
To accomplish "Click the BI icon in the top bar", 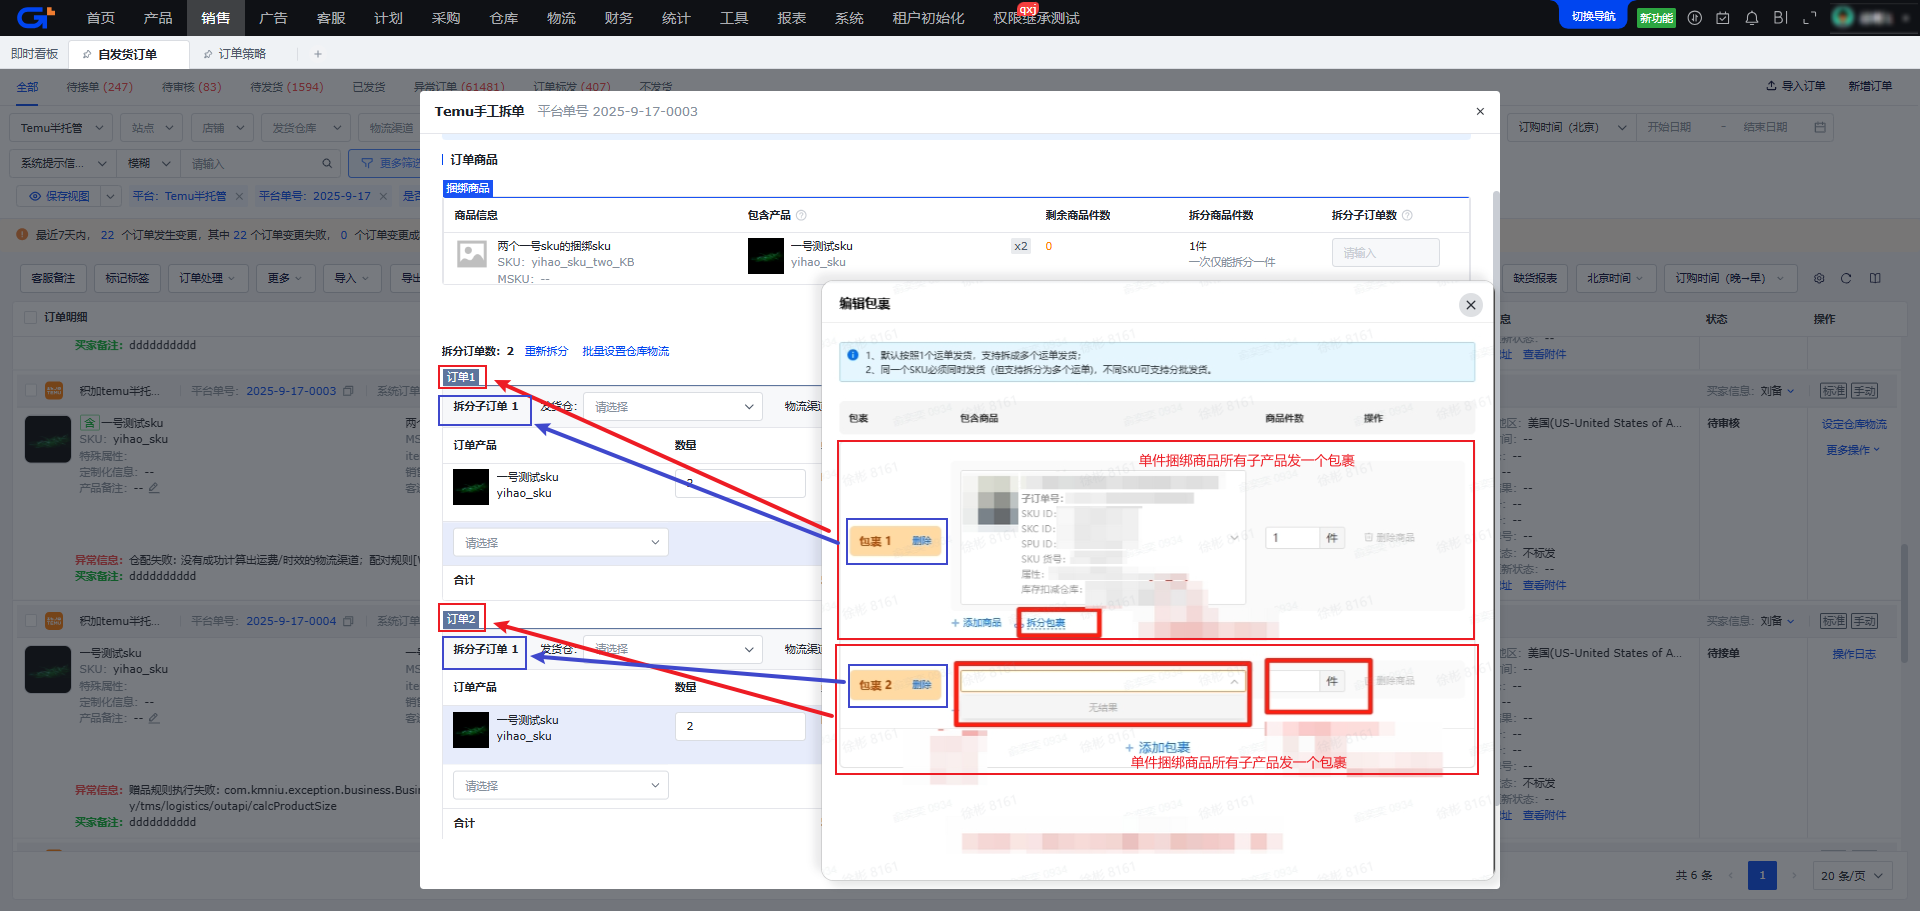I will point(1780,18).
